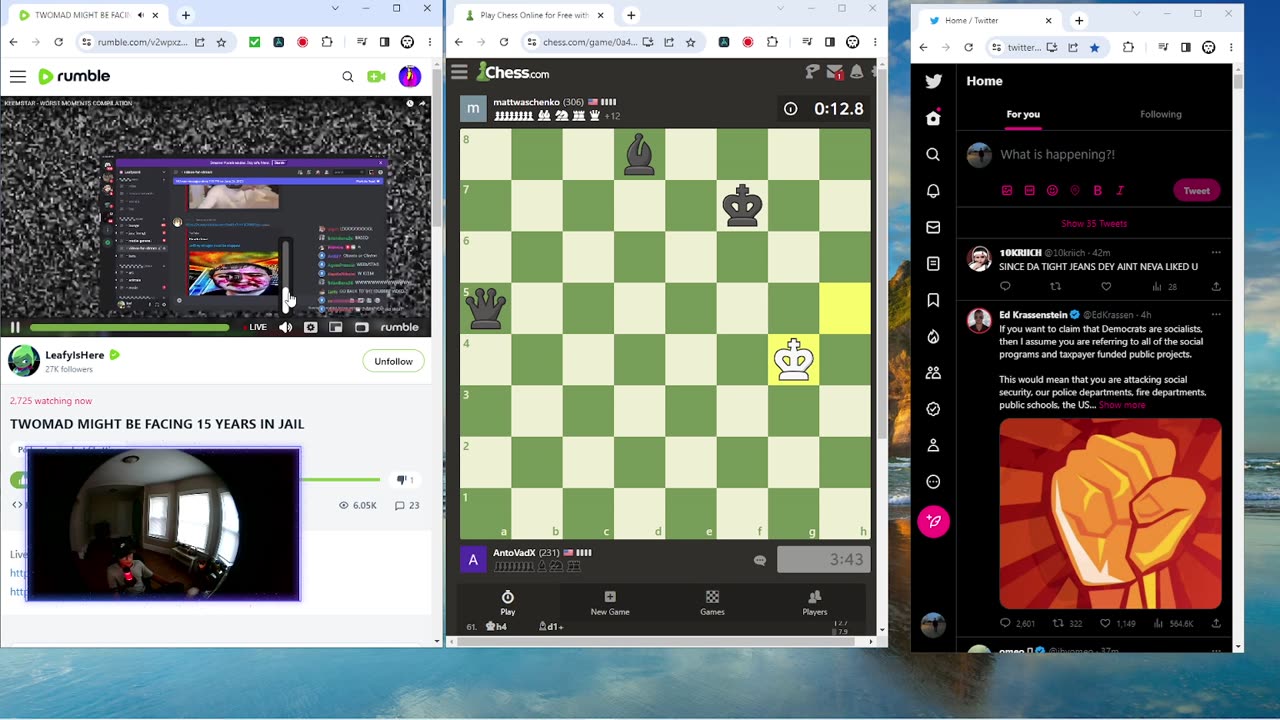This screenshot has width=1280, height=720.
Task: Open Twitter Top Articles flame icon
Action: (x=933, y=336)
